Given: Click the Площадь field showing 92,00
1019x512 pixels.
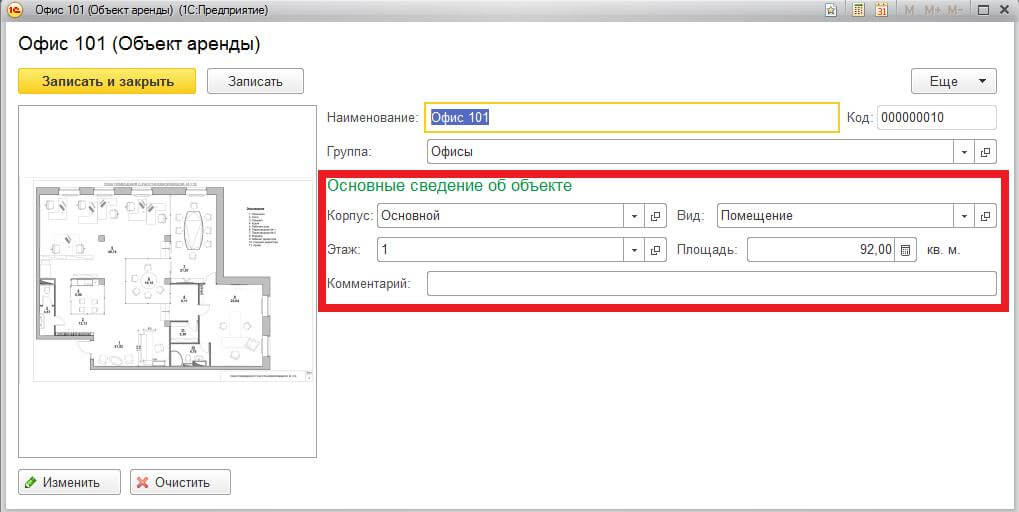Looking at the screenshot, I should [x=821, y=250].
